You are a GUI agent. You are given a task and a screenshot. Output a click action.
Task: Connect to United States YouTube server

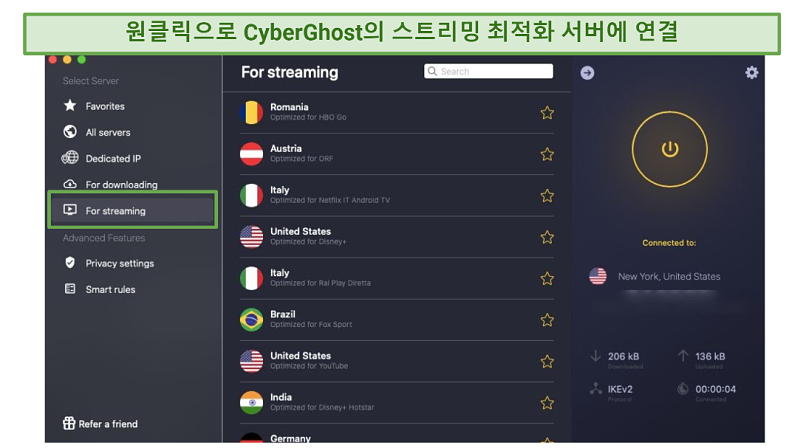[397, 361]
